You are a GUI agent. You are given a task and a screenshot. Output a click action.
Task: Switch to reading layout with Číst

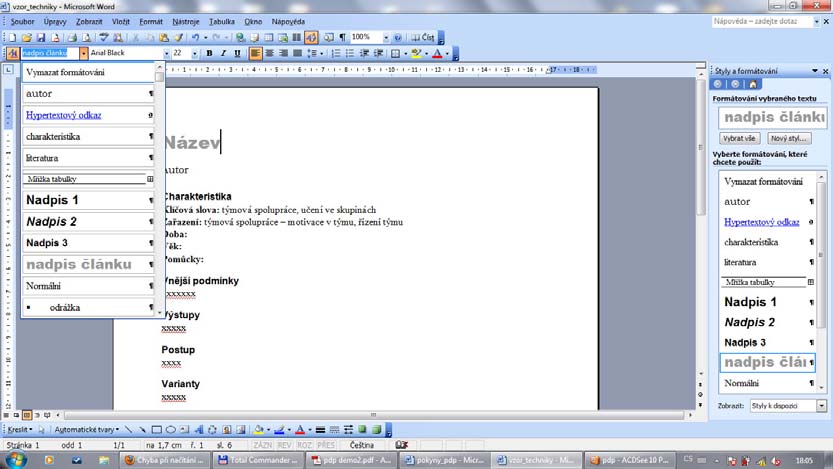pos(423,37)
